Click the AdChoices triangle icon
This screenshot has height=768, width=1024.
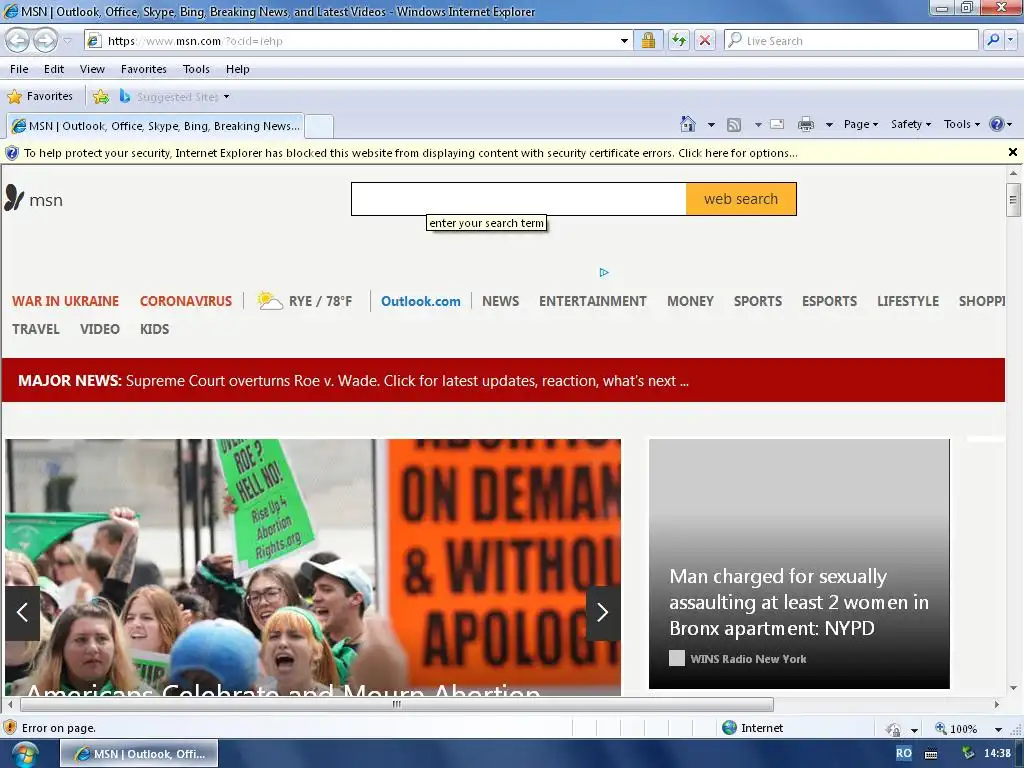[x=603, y=272]
